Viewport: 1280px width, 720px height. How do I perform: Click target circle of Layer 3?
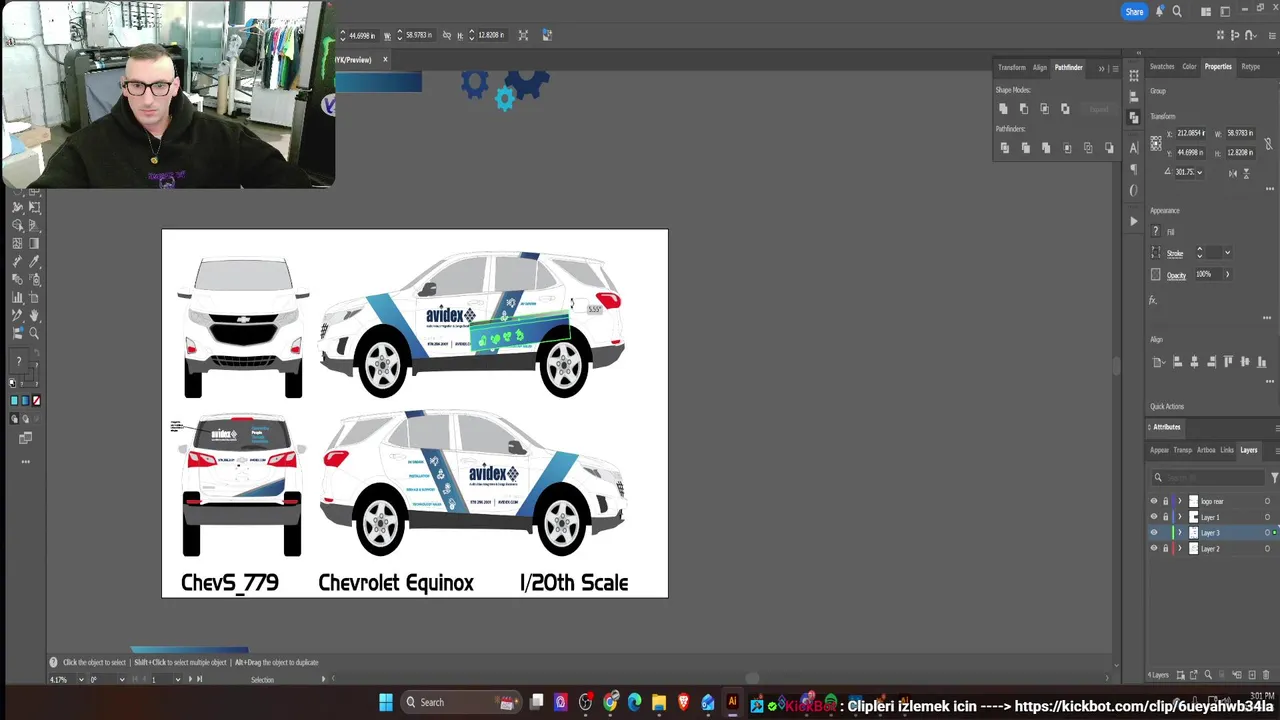[1267, 533]
